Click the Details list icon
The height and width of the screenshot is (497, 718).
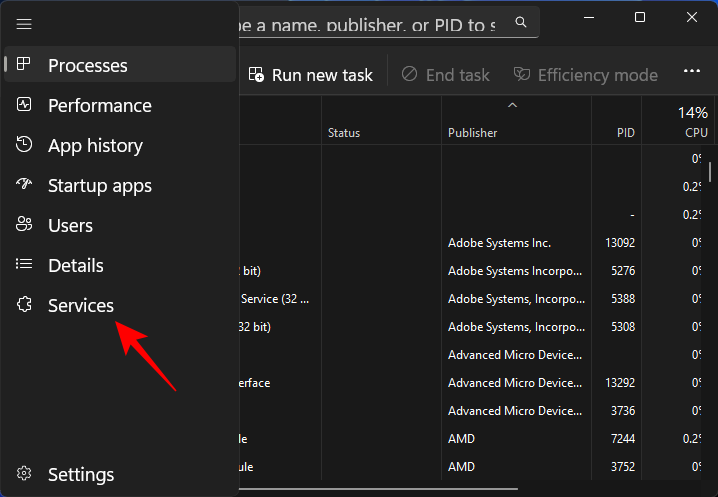(x=25, y=265)
